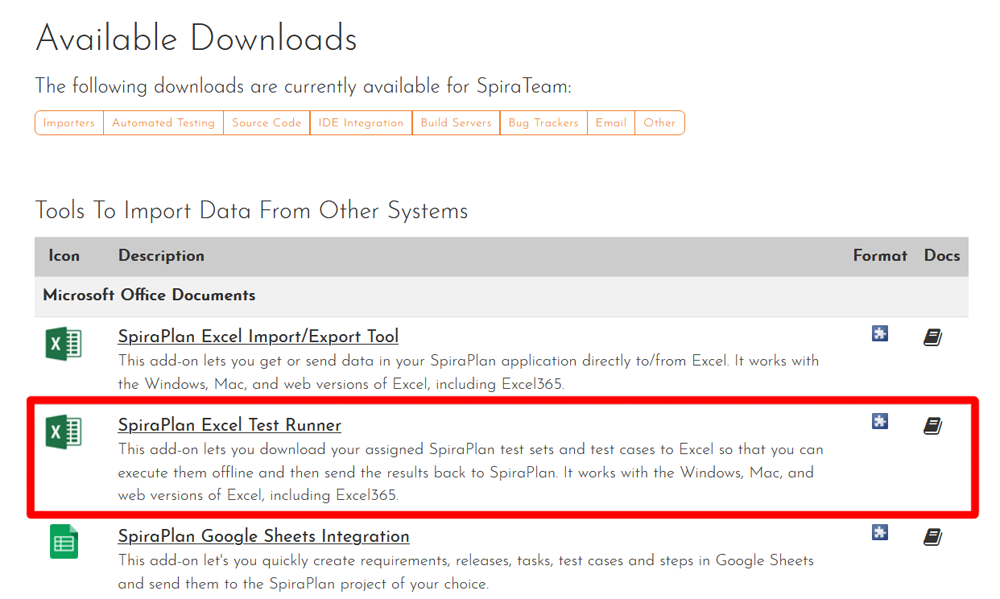Open the SpiraPlan Google Sheets Integration link
The image size is (1000, 599).
click(263, 536)
